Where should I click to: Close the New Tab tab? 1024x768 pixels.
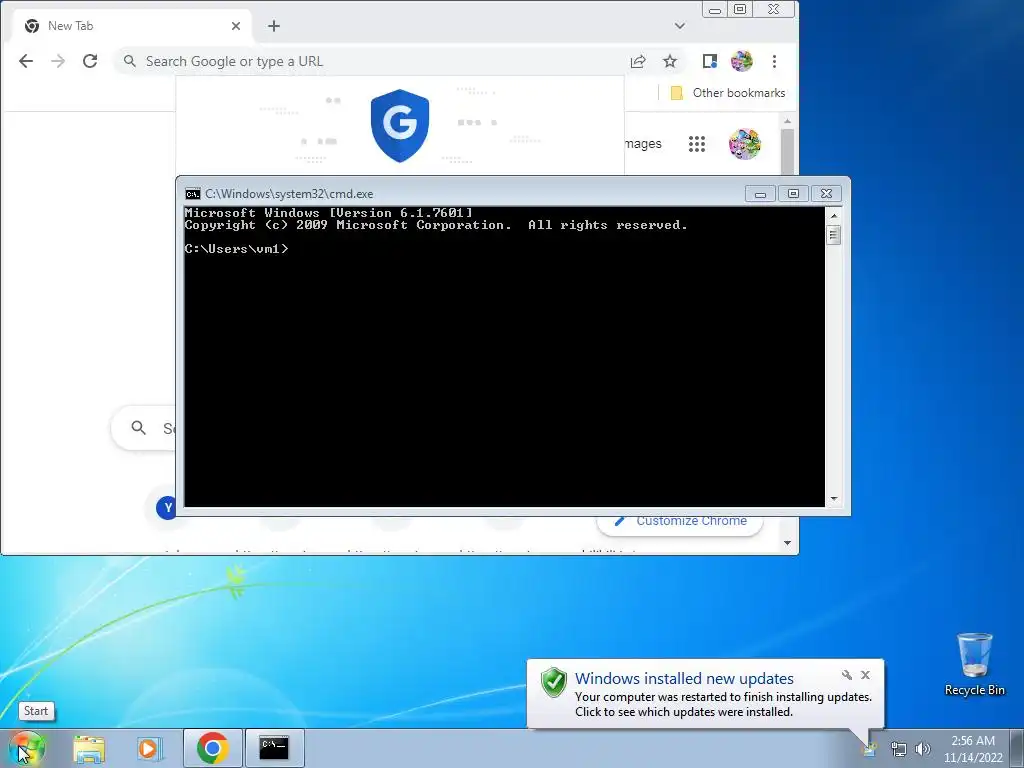[236, 26]
